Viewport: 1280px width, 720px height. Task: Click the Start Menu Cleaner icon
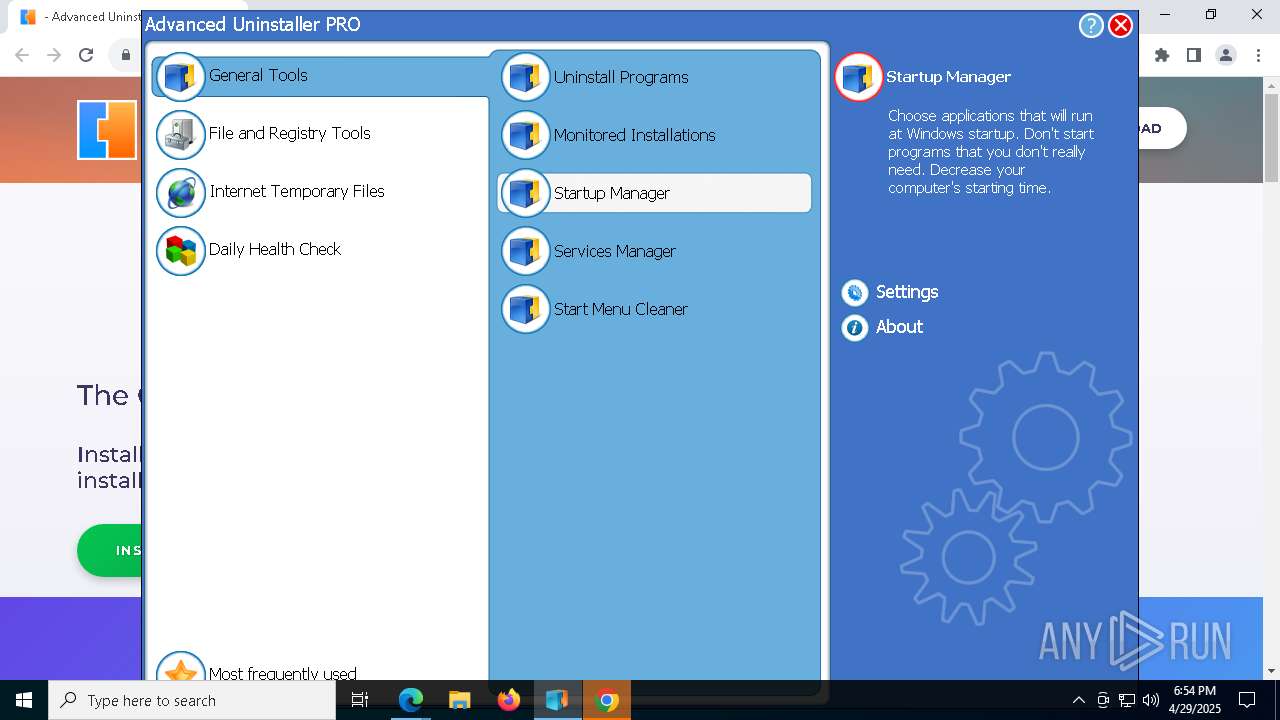pyautogui.click(x=525, y=309)
